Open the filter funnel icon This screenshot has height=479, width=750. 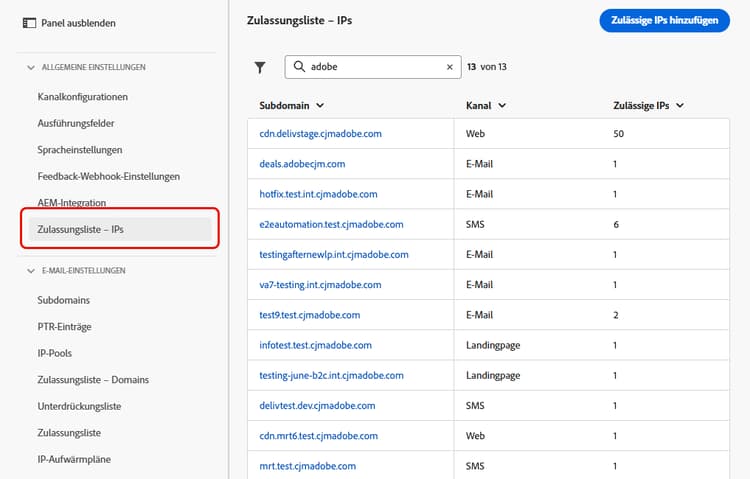[260, 67]
